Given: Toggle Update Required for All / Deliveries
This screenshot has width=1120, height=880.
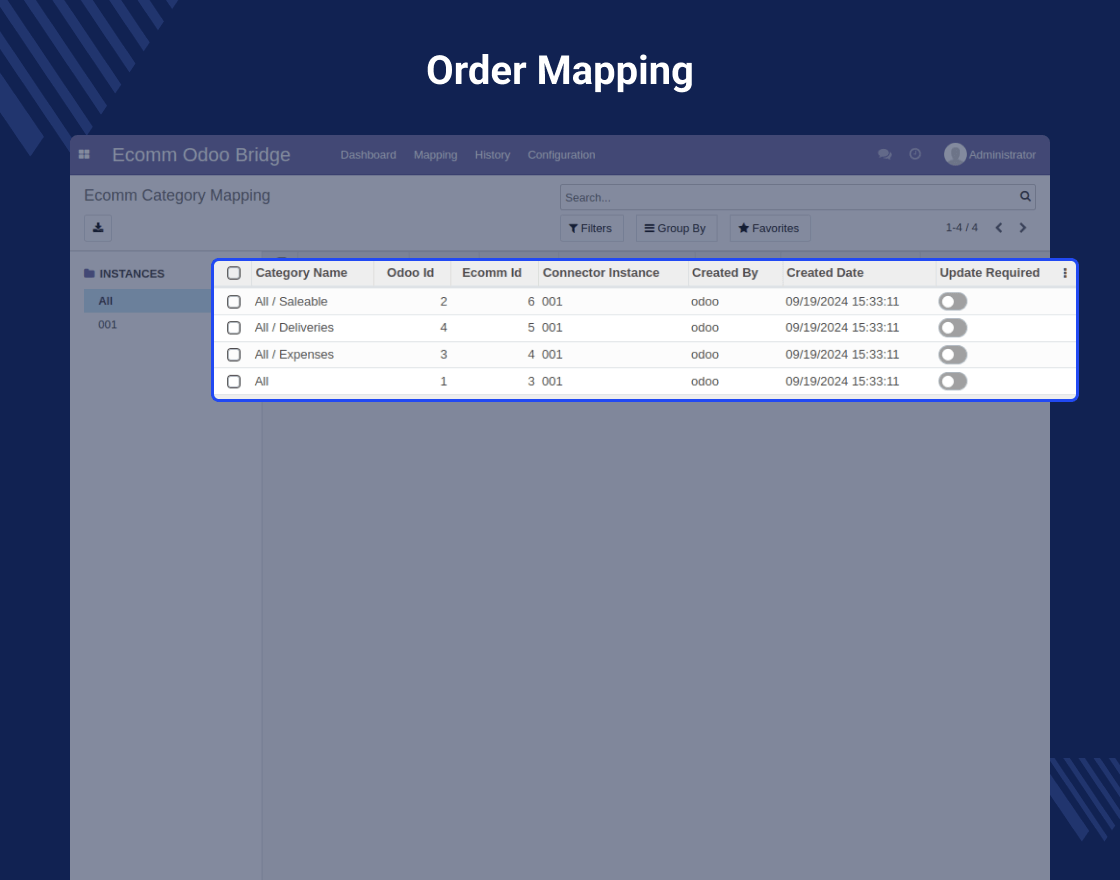Looking at the screenshot, I should point(953,328).
